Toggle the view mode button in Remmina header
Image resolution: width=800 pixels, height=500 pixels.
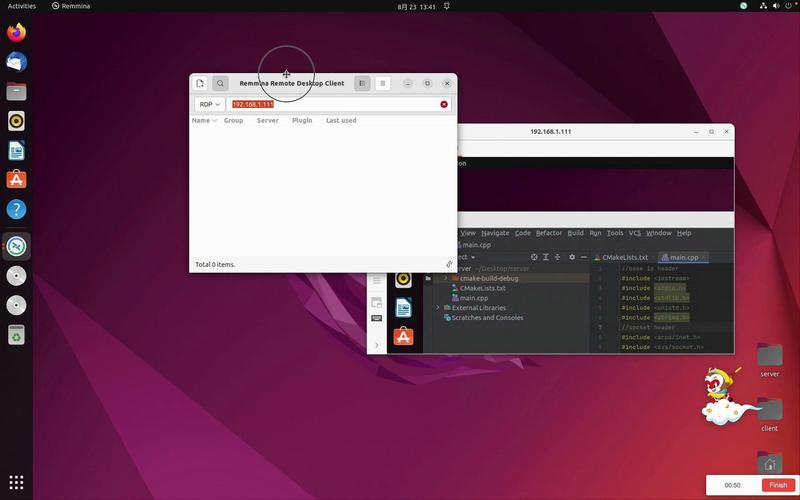[362, 84]
